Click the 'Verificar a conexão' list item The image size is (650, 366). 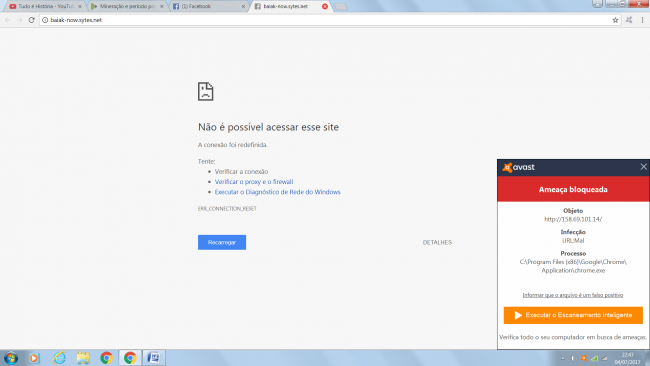point(241,172)
